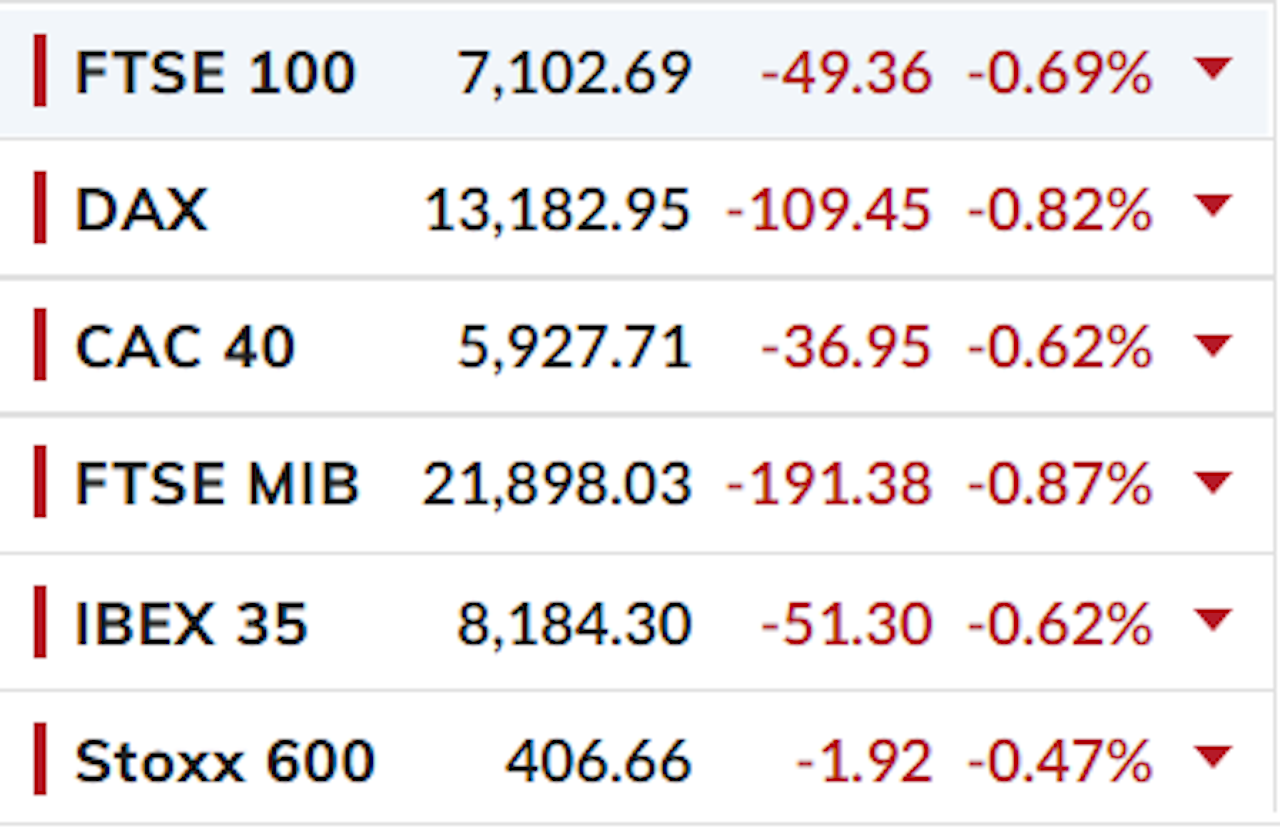
Task: Expand the DAX row red arrow
Action: pyautogui.click(x=1213, y=207)
